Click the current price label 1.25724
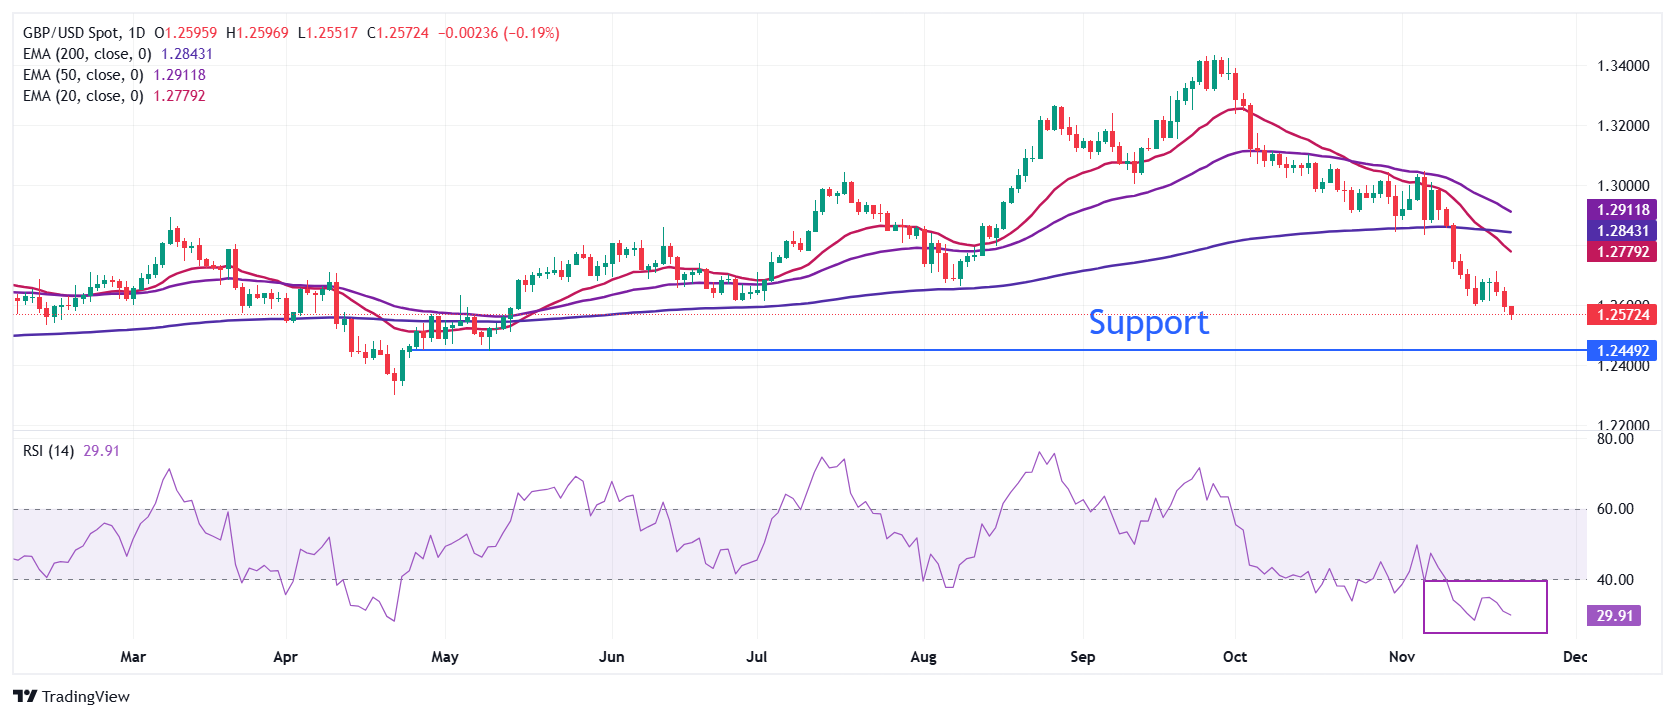The image size is (1675, 718). point(1622,315)
